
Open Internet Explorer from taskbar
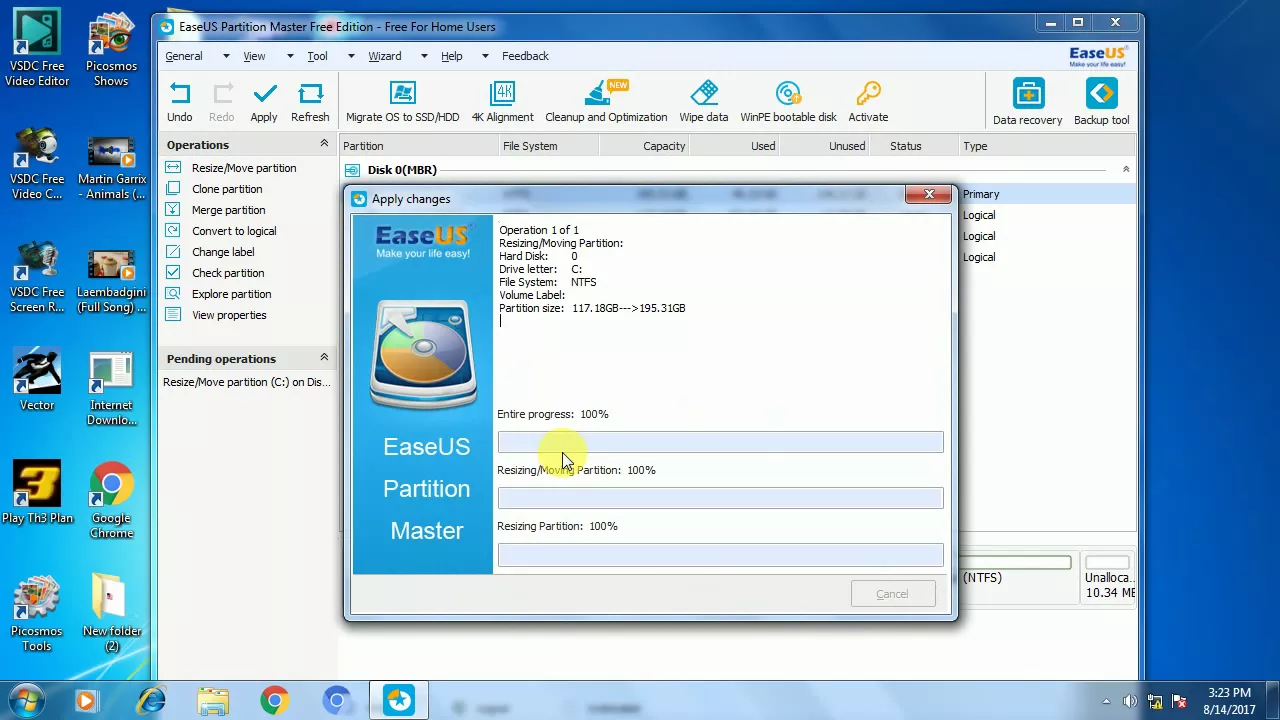[151, 700]
